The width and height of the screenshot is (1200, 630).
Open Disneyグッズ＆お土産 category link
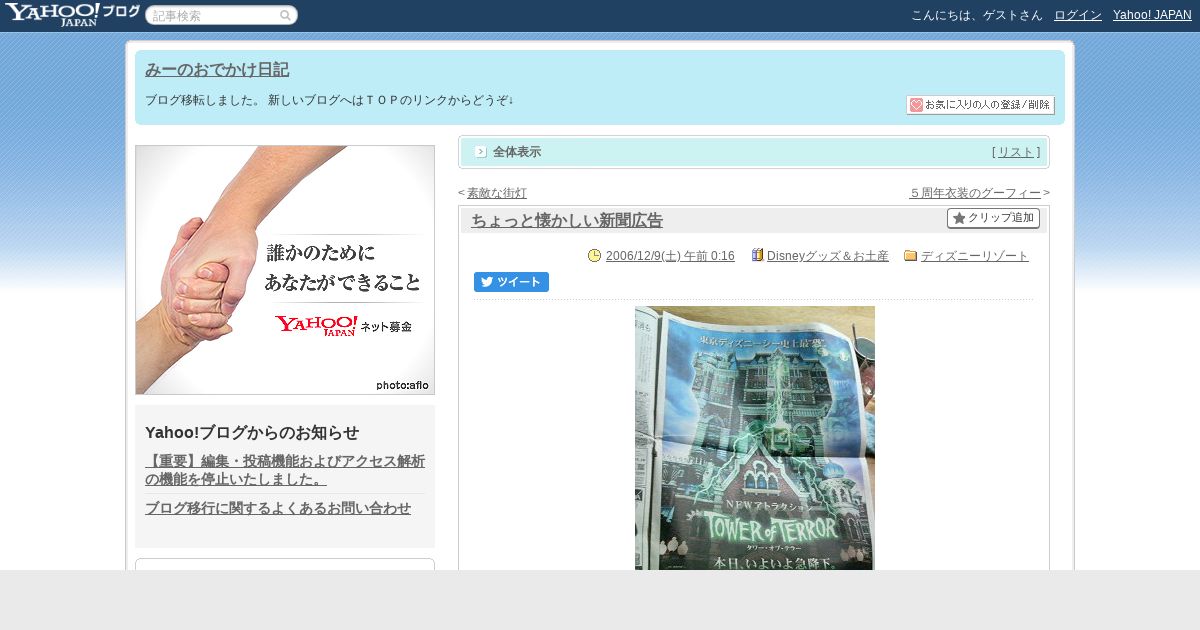828,256
